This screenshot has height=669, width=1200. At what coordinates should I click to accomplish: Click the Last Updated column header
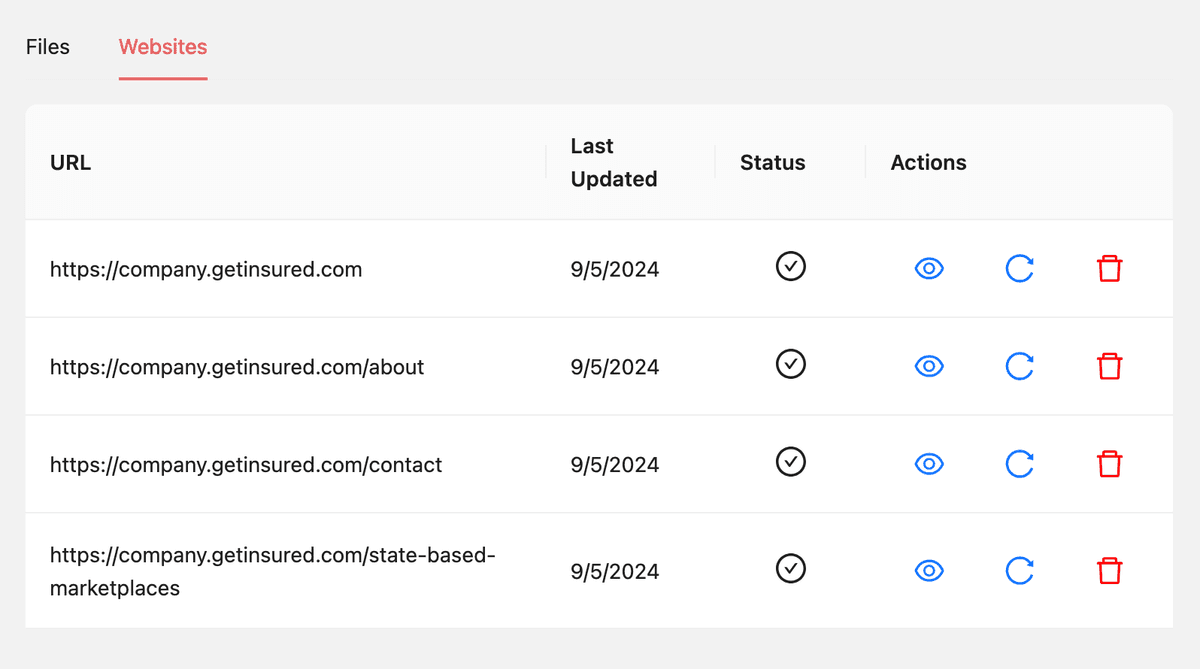[x=613, y=162]
